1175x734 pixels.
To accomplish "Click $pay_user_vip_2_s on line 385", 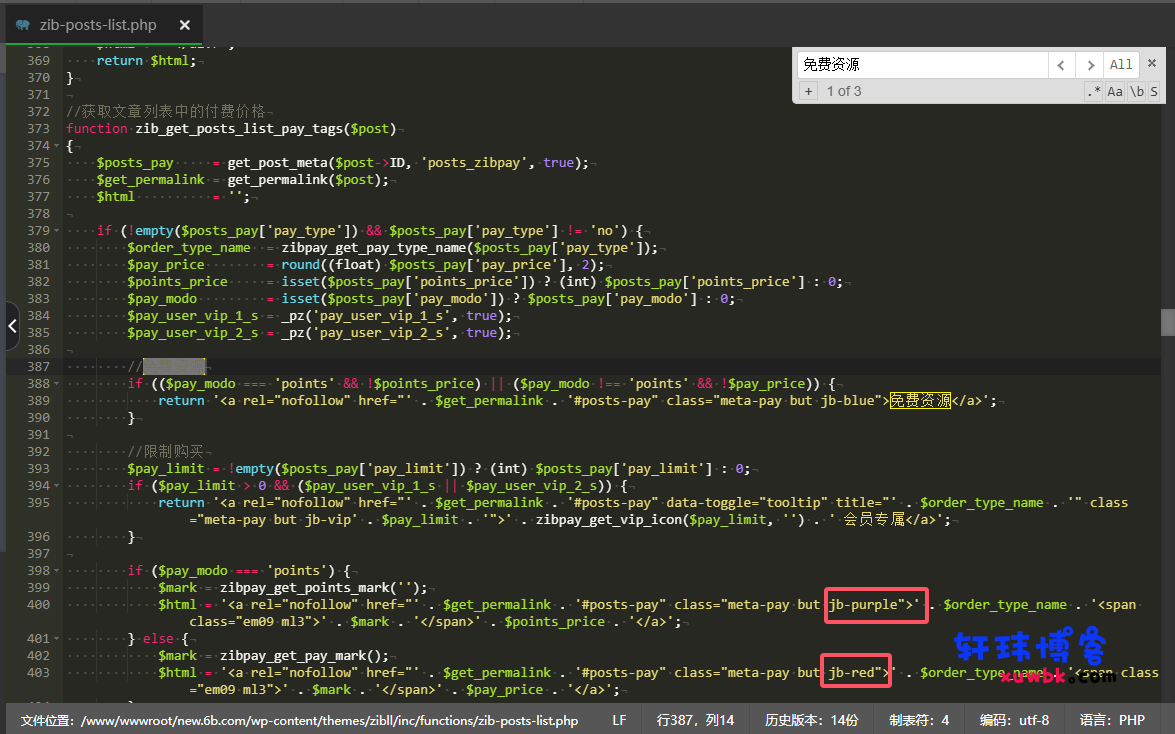I will [193, 333].
